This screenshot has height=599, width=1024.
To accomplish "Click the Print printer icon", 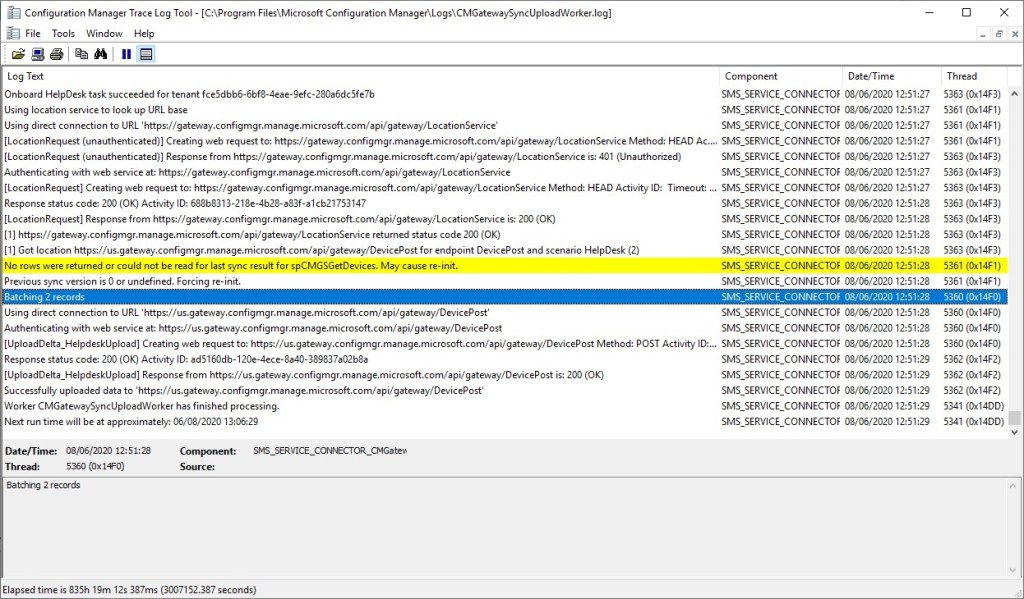I will click(56, 54).
